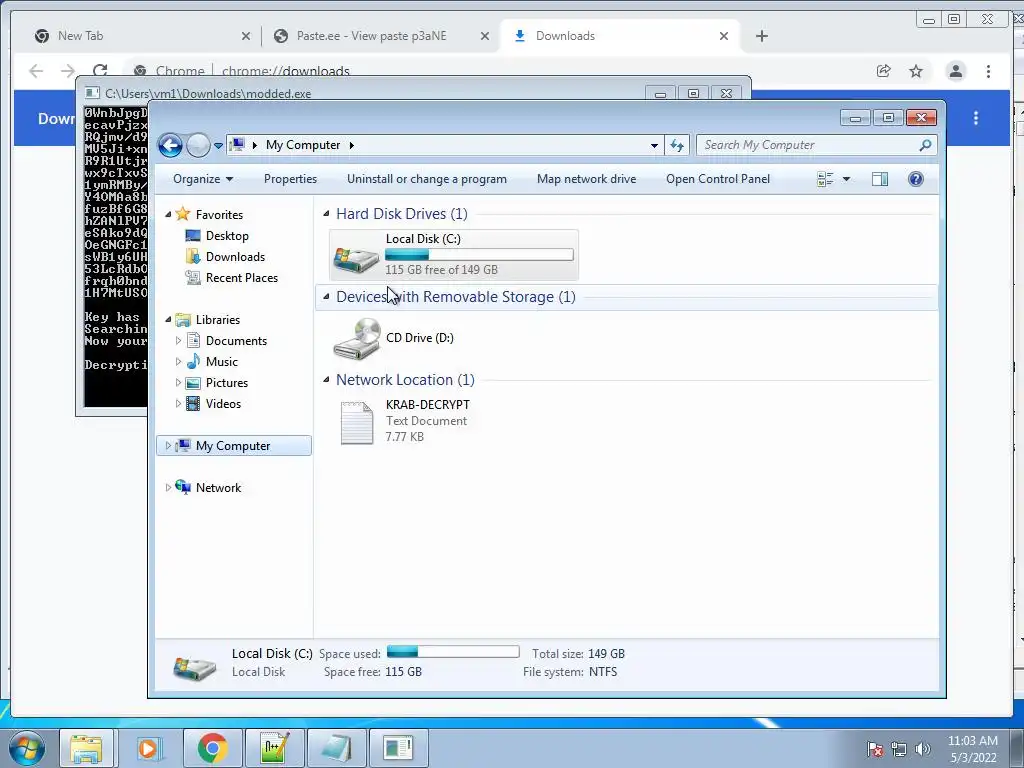Viewport: 1024px width, 768px height.
Task: Select Recent Places under Favorites
Action: pyautogui.click(x=242, y=278)
